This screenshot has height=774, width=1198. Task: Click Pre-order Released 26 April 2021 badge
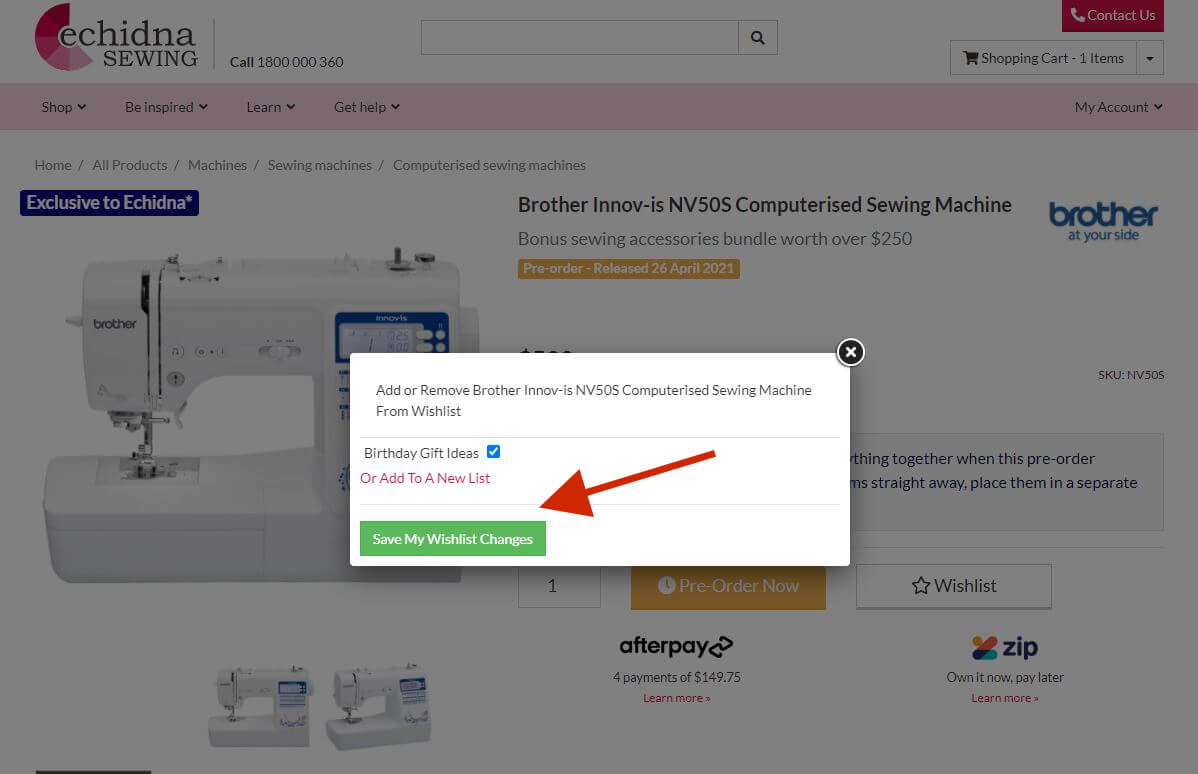[x=629, y=269]
